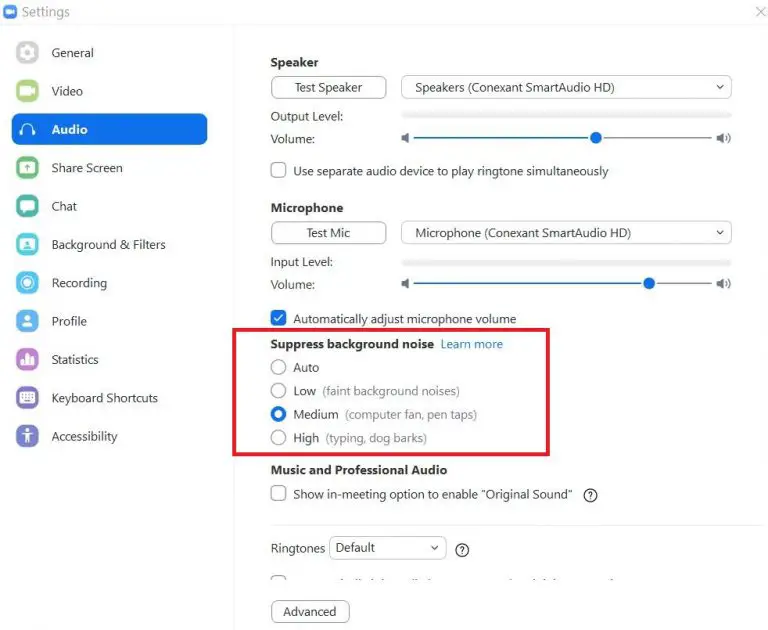
Task: Click the Ringtones help question icon
Action: coord(462,550)
